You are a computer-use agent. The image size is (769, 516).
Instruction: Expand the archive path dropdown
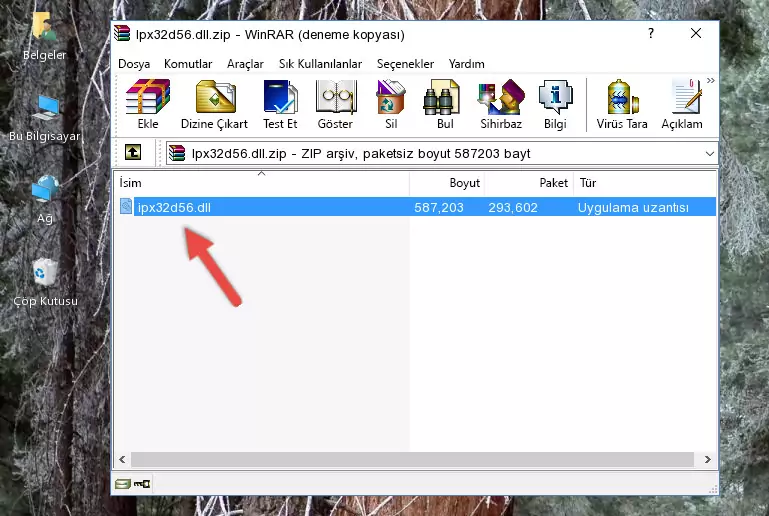pyautogui.click(x=709, y=154)
